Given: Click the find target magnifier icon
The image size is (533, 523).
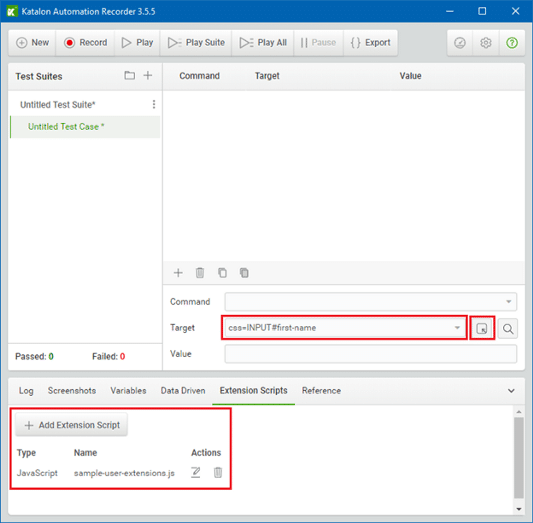Looking at the screenshot, I should point(508,329).
